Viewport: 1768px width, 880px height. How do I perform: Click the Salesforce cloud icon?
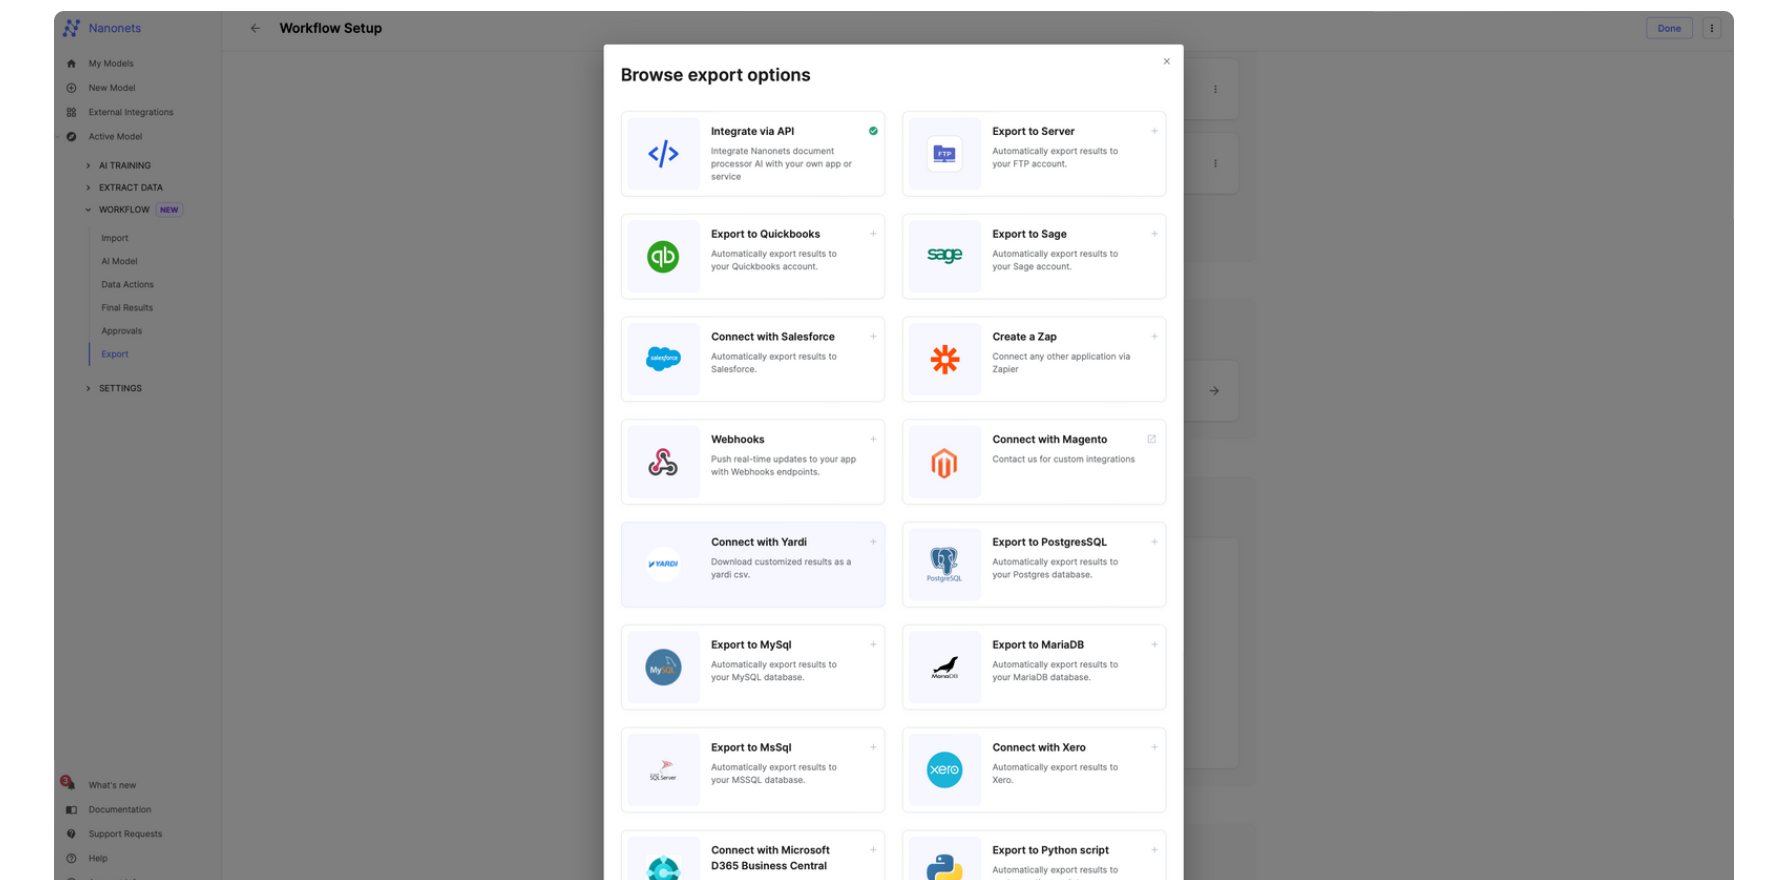pyautogui.click(x=662, y=359)
